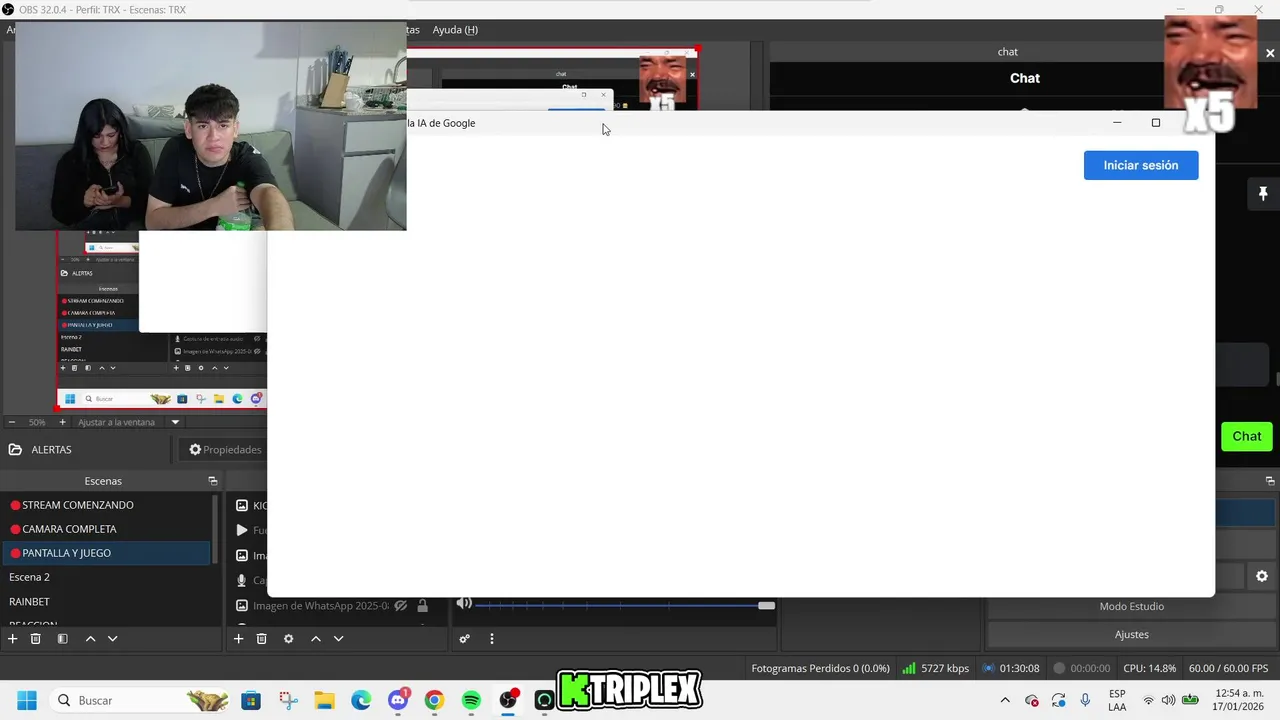Zoom in the preview with the plus icon

(x=62, y=422)
